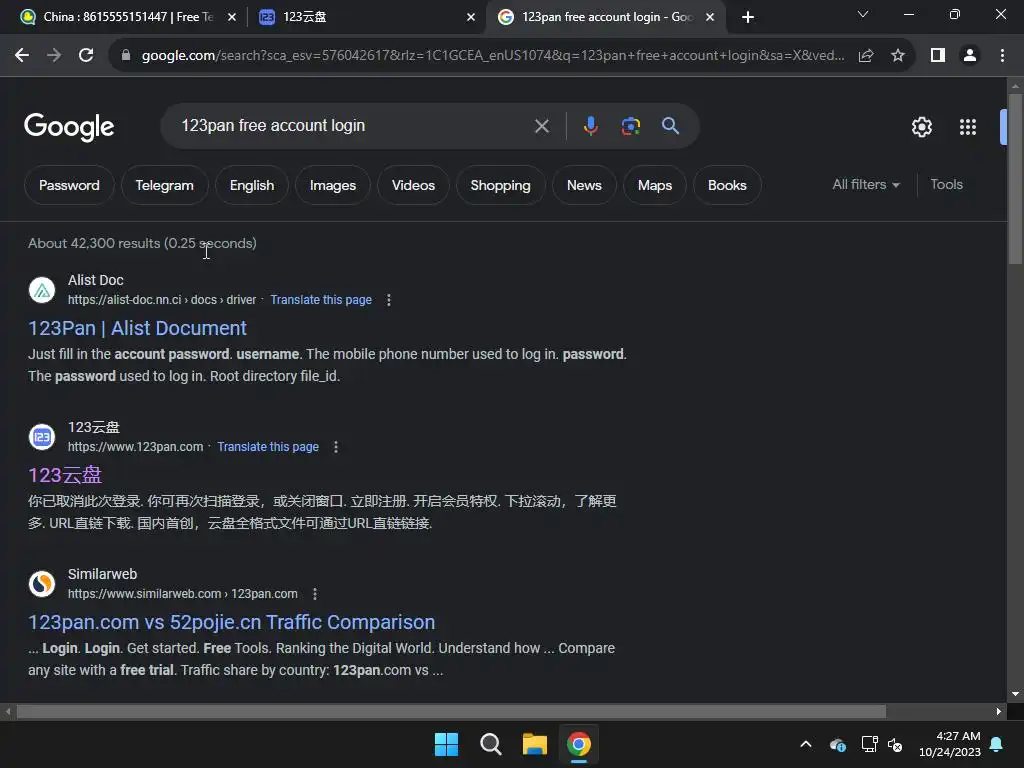The width and height of the screenshot is (1024, 768).
Task: Open a new browser tab
Action: [748, 17]
